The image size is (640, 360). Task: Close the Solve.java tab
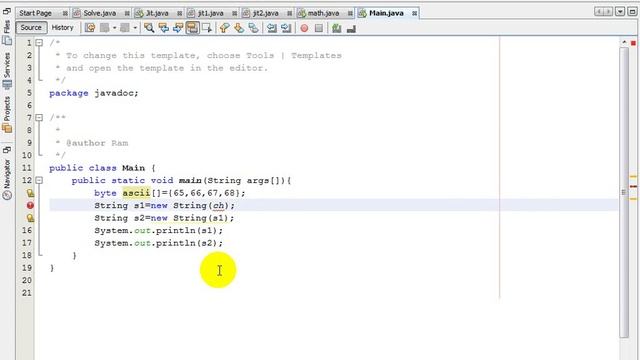pos(127,13)
